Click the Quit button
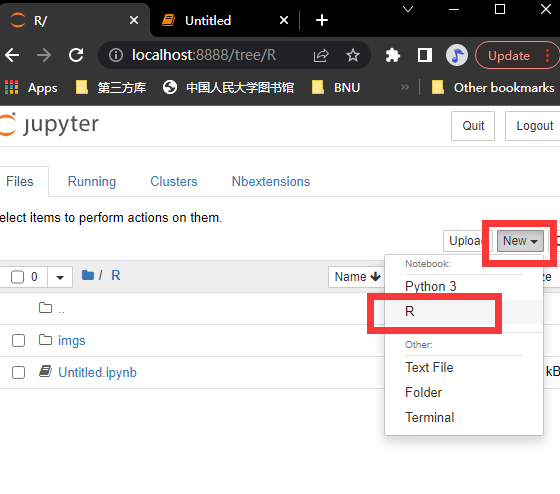The width and height of the screenshot is (560, 494). click(473, 126)
